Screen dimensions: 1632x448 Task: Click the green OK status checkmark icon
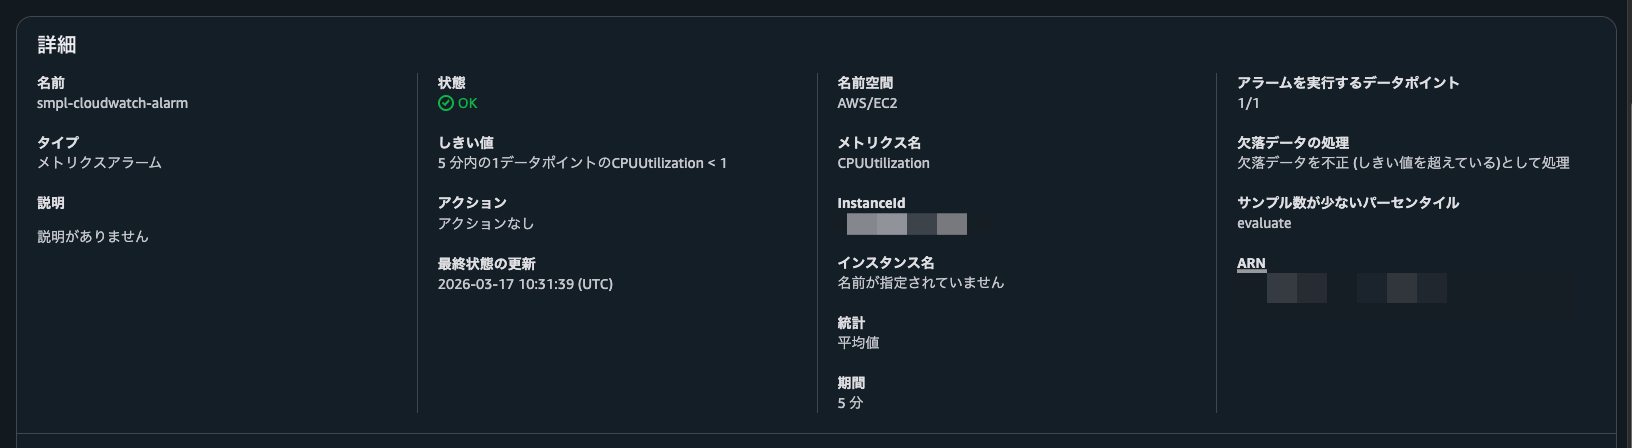(x=446, y=103)
